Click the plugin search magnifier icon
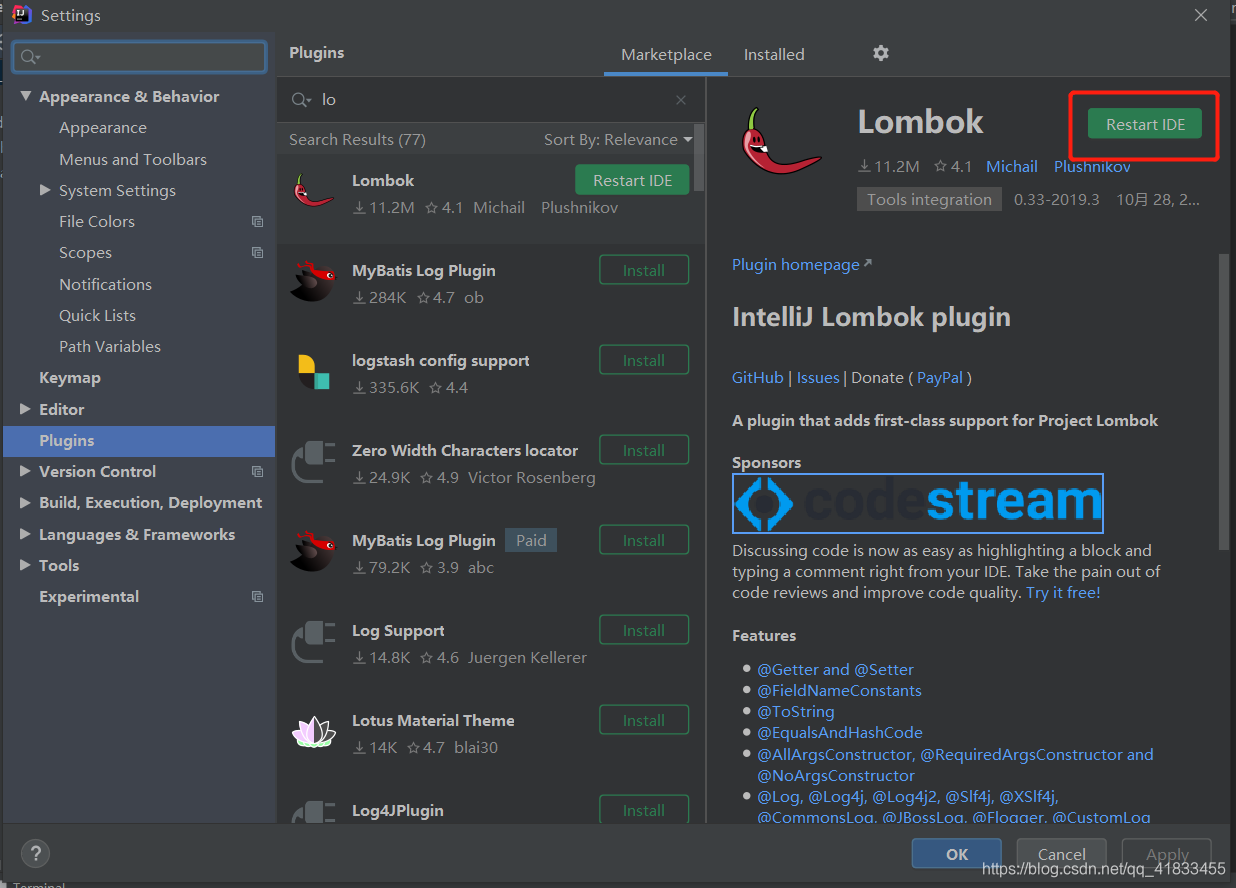 tap(300, 100)
